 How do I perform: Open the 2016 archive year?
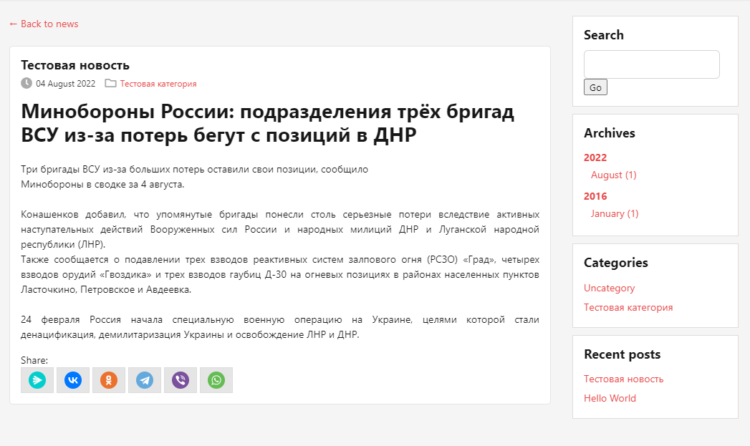[x=595, y=196]
